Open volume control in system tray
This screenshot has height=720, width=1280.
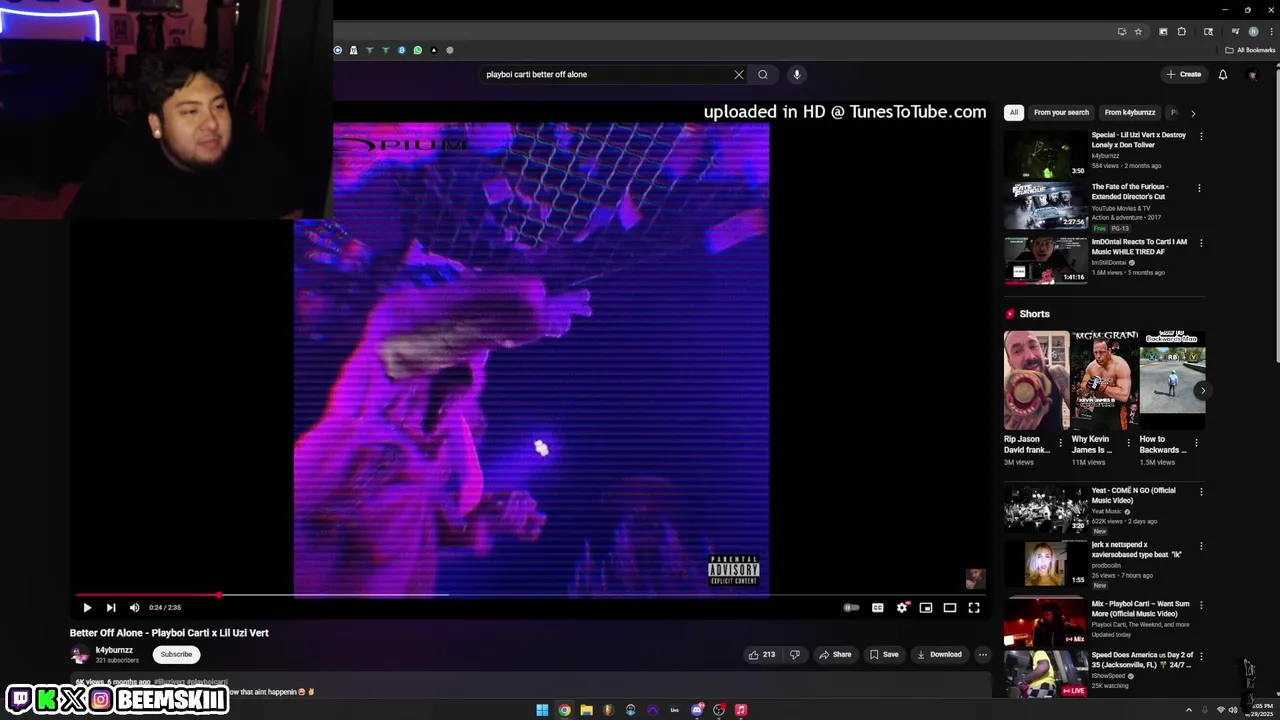(1233, 710)
